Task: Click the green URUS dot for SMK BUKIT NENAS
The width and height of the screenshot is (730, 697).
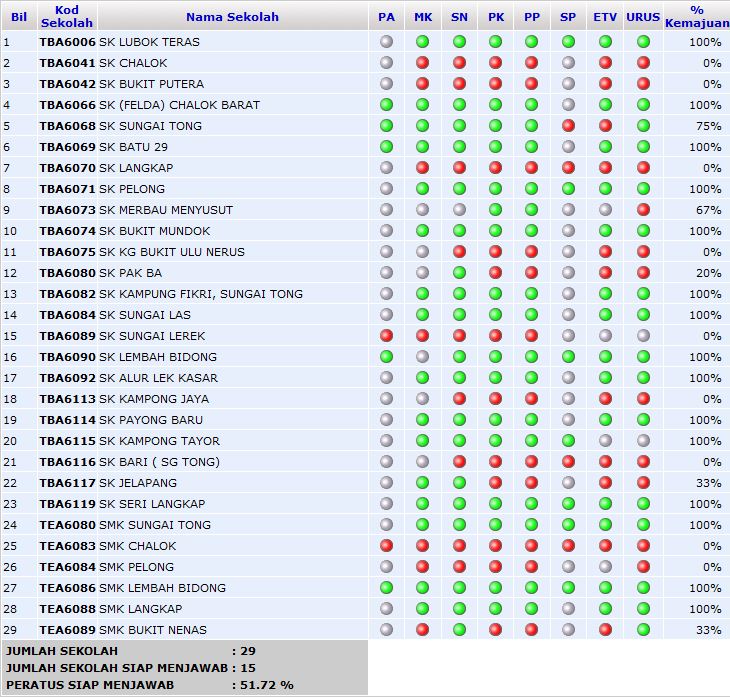Action: (643, 629)
